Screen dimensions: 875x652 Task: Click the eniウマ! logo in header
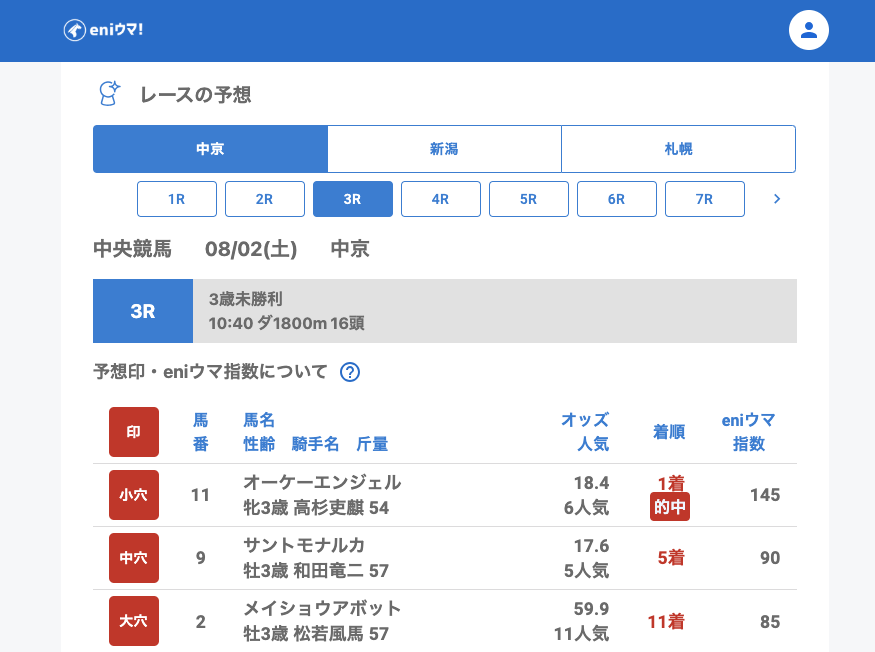coord(103,30)
